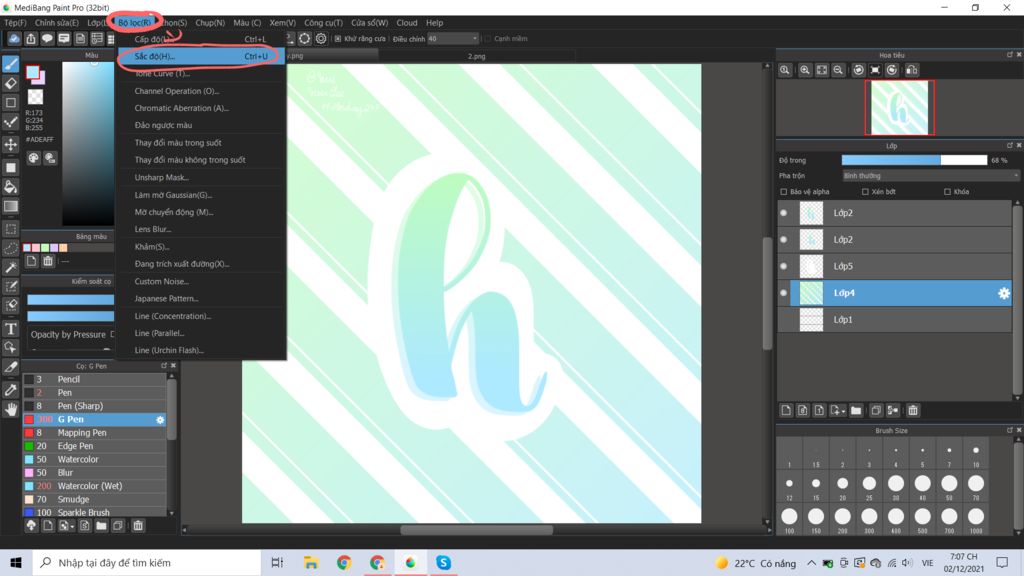Image resolution: width=1024 pixels, height=576 pixels.
Task: Select the Lớp1 layer
Action: click(901, 320)
